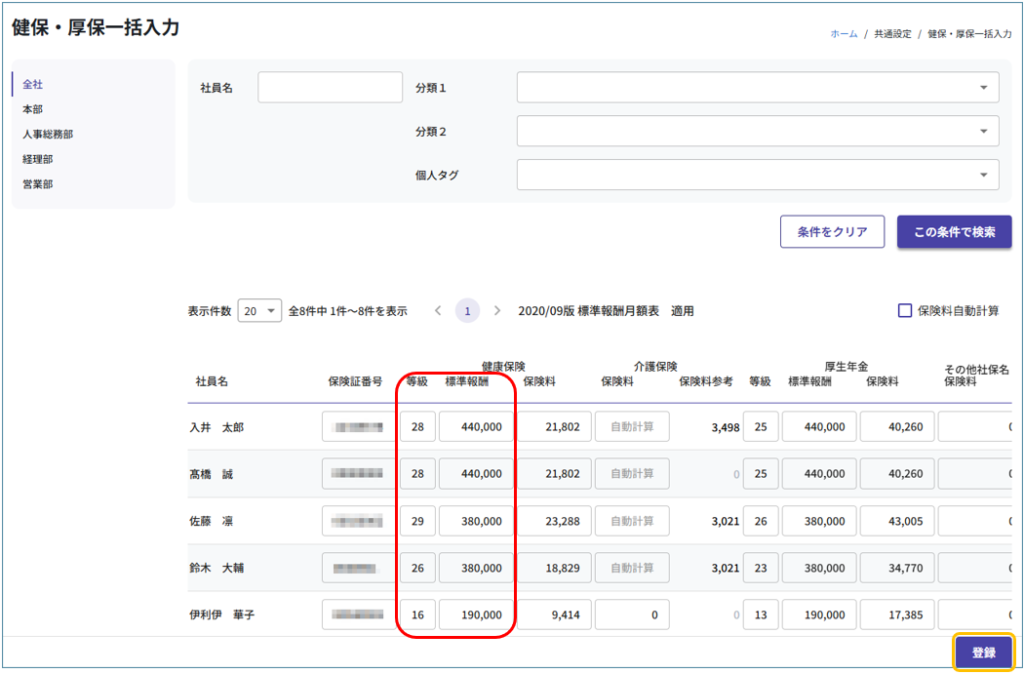Open the 個人タグ dropdown
Viewport: 1024px width, 674px height.
coord(757,175)
